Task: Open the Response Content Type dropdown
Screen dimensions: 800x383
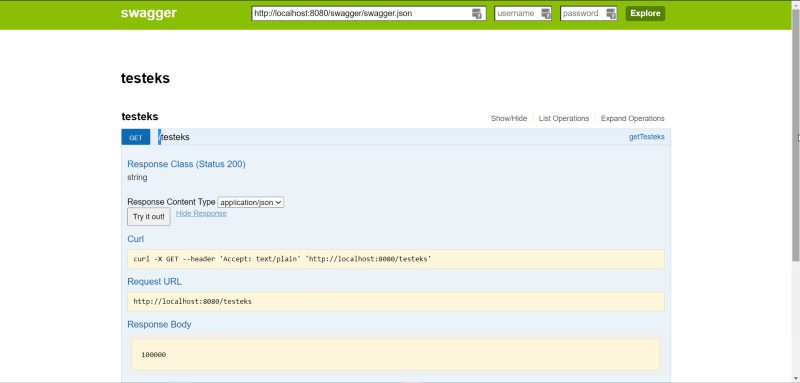Action: 251,202
